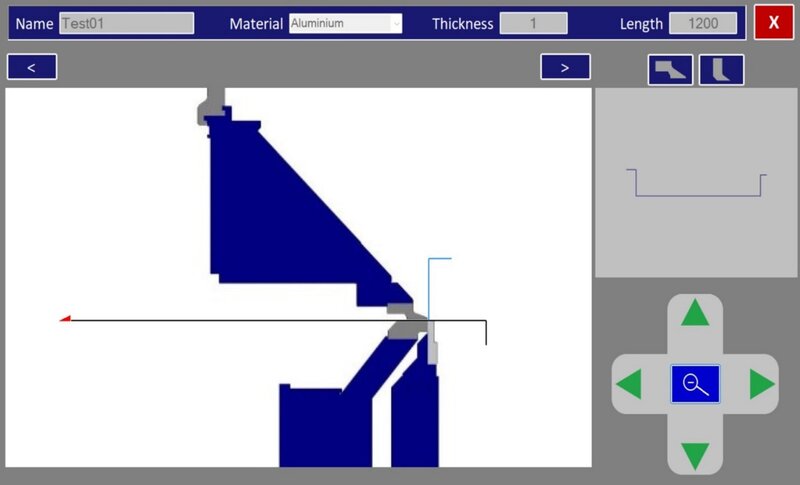Viewport: 800px width, 485px height.
Task: Go to previous bend step
Action: 32,67
